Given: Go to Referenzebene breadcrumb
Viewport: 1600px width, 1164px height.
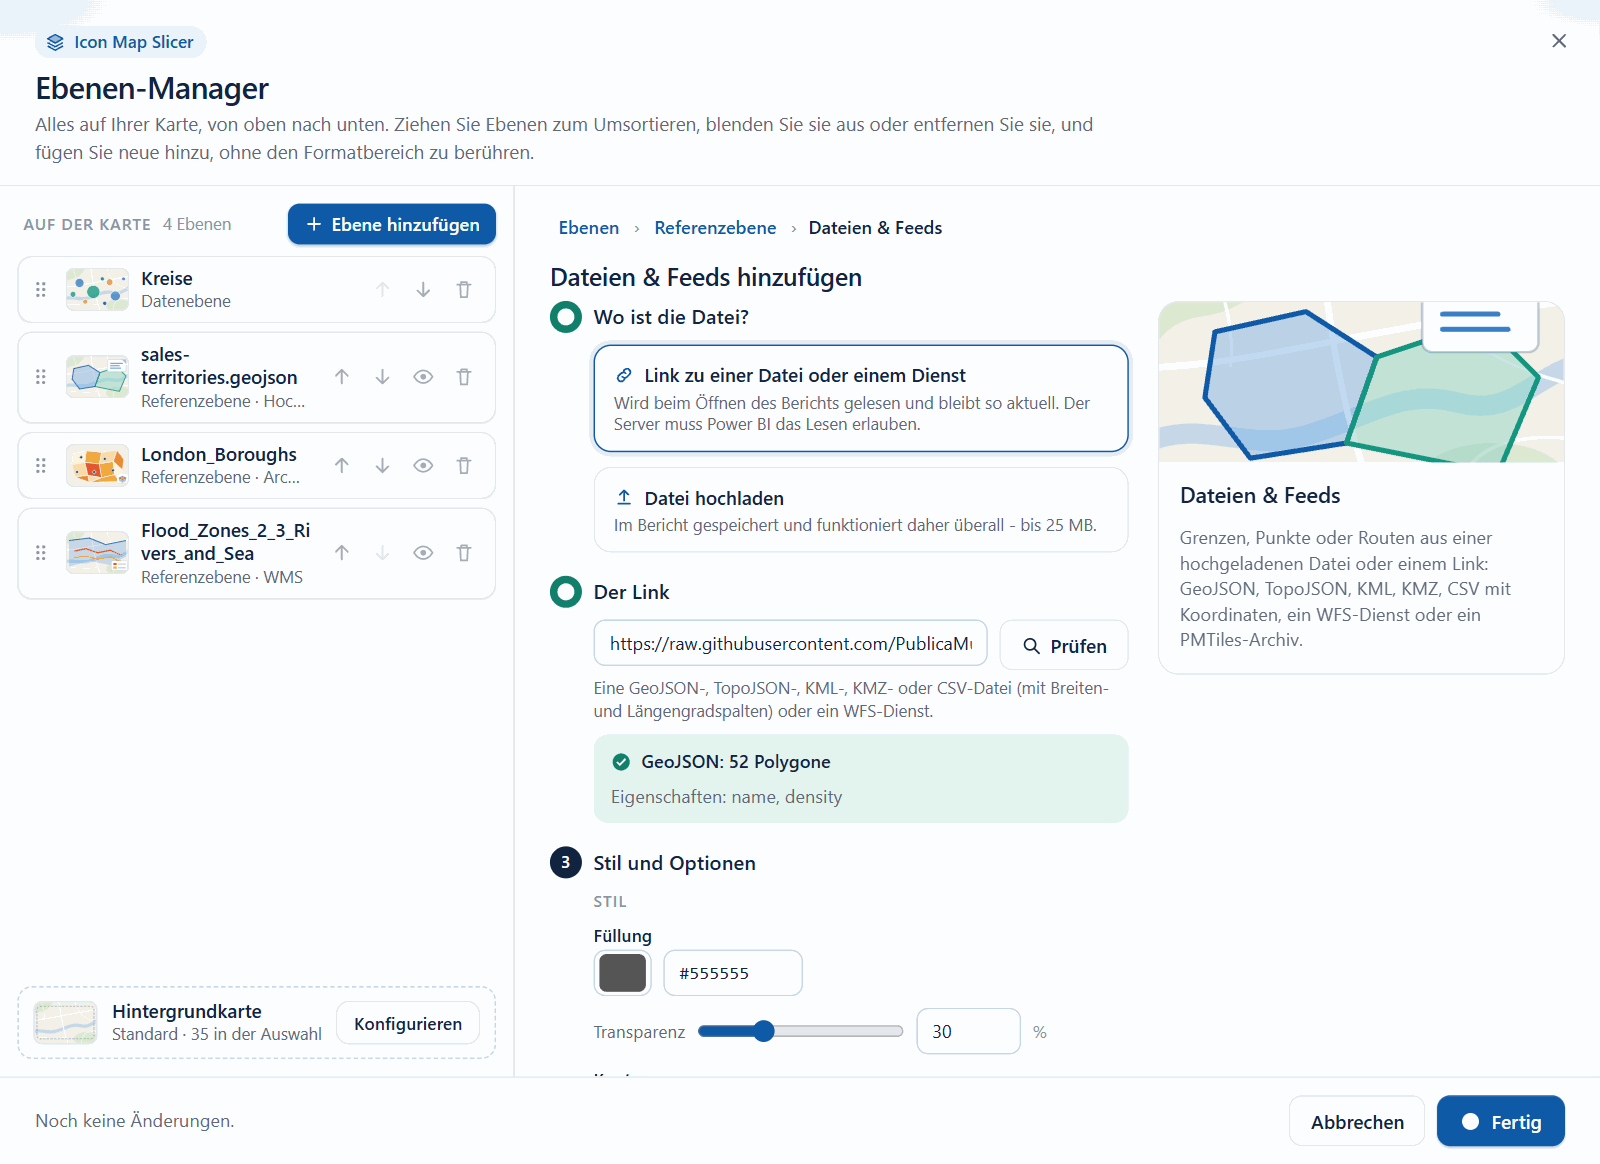Looking at the screenshot, I should 715,228.
